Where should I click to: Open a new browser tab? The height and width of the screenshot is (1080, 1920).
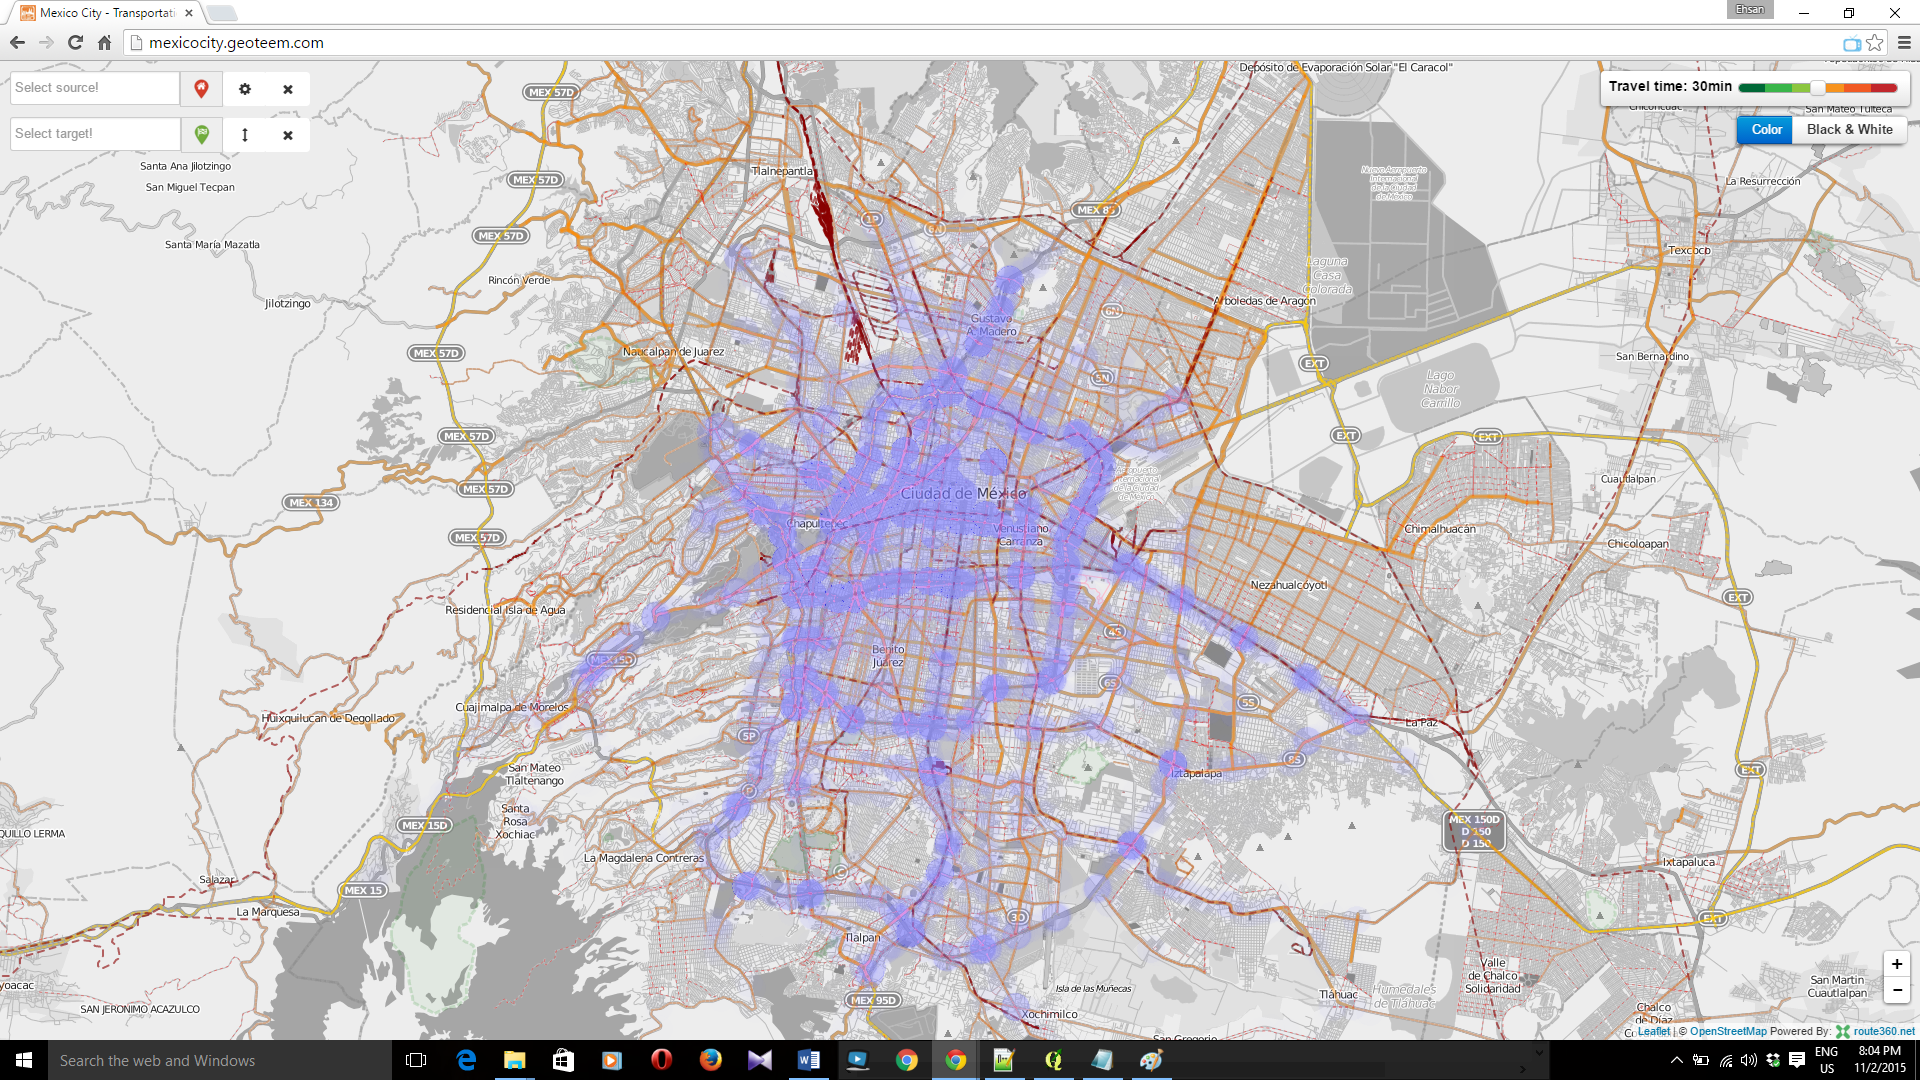coord(222,13)
